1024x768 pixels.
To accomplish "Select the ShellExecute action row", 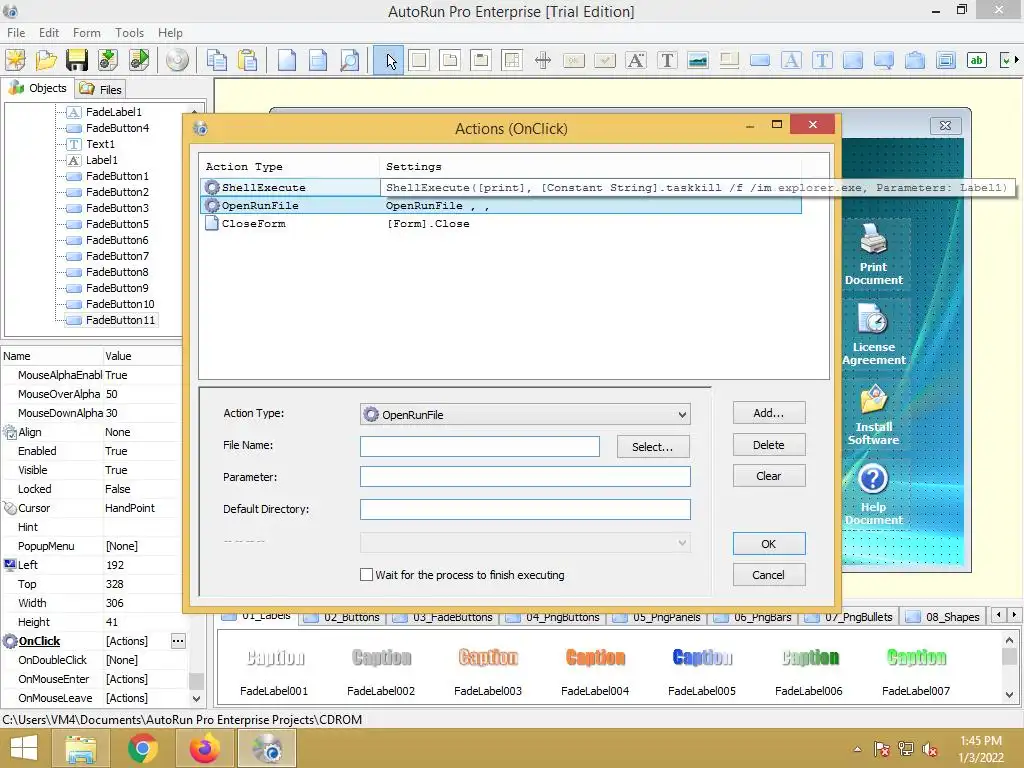I will click(501, 187).
